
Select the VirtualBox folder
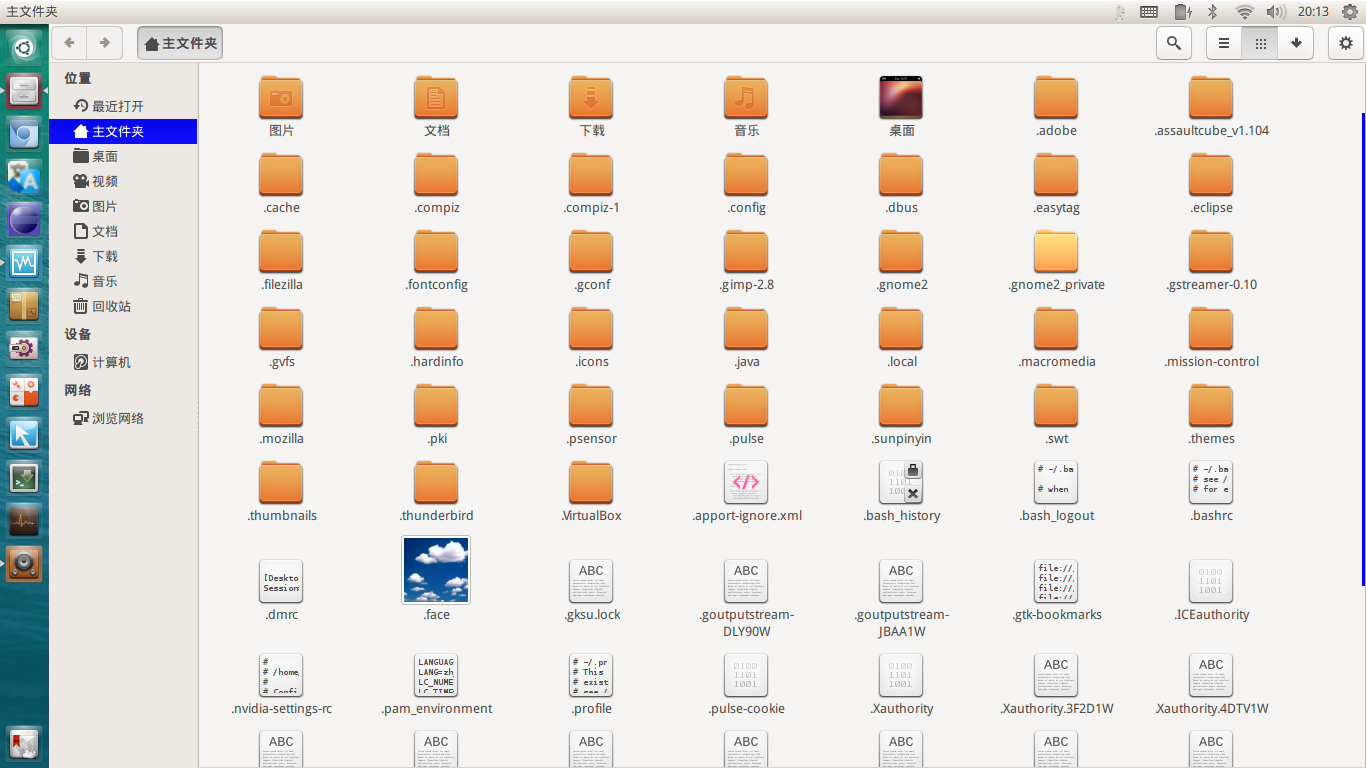point(591,483)
